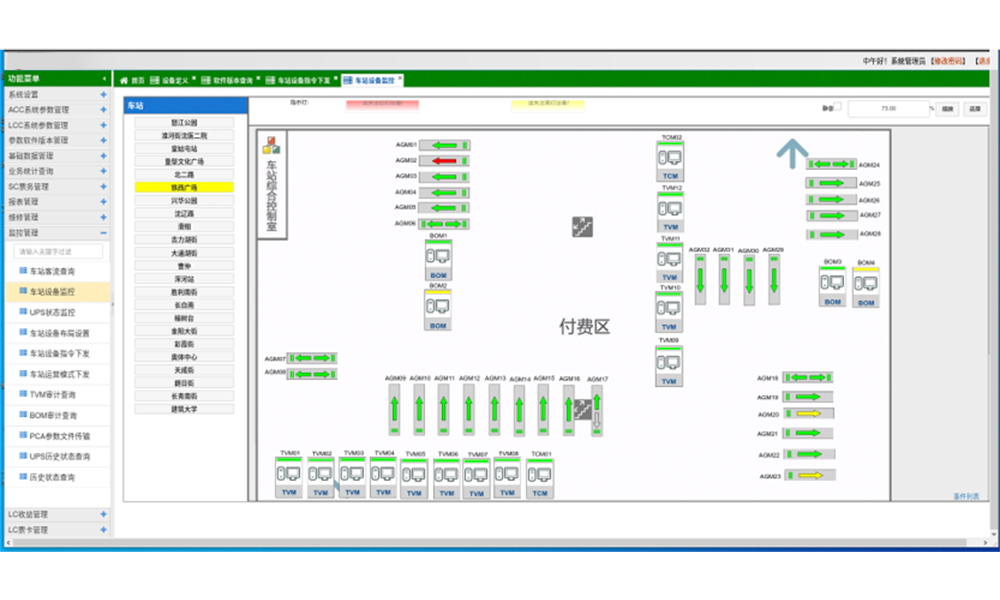Open the 首页 home tab
Viewport: 1000px width, 600px height.
tap(133, 80)
